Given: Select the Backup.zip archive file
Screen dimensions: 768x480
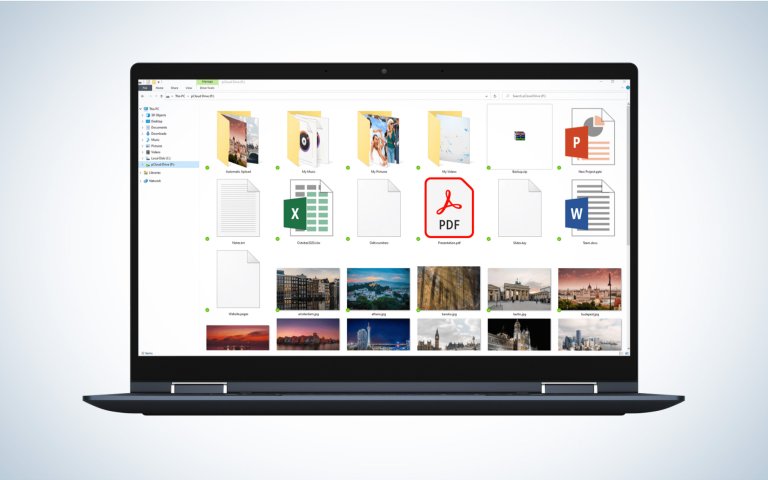Looking at the screenshot, I should pos(519,137).
